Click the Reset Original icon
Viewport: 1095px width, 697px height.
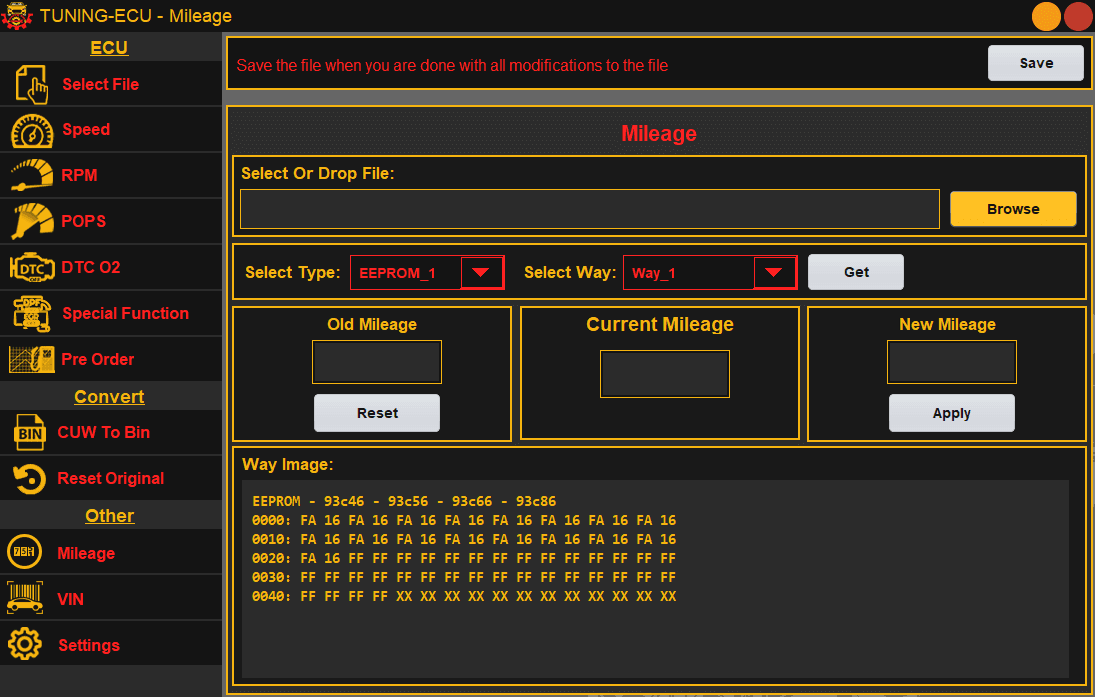tap(26, 478)
